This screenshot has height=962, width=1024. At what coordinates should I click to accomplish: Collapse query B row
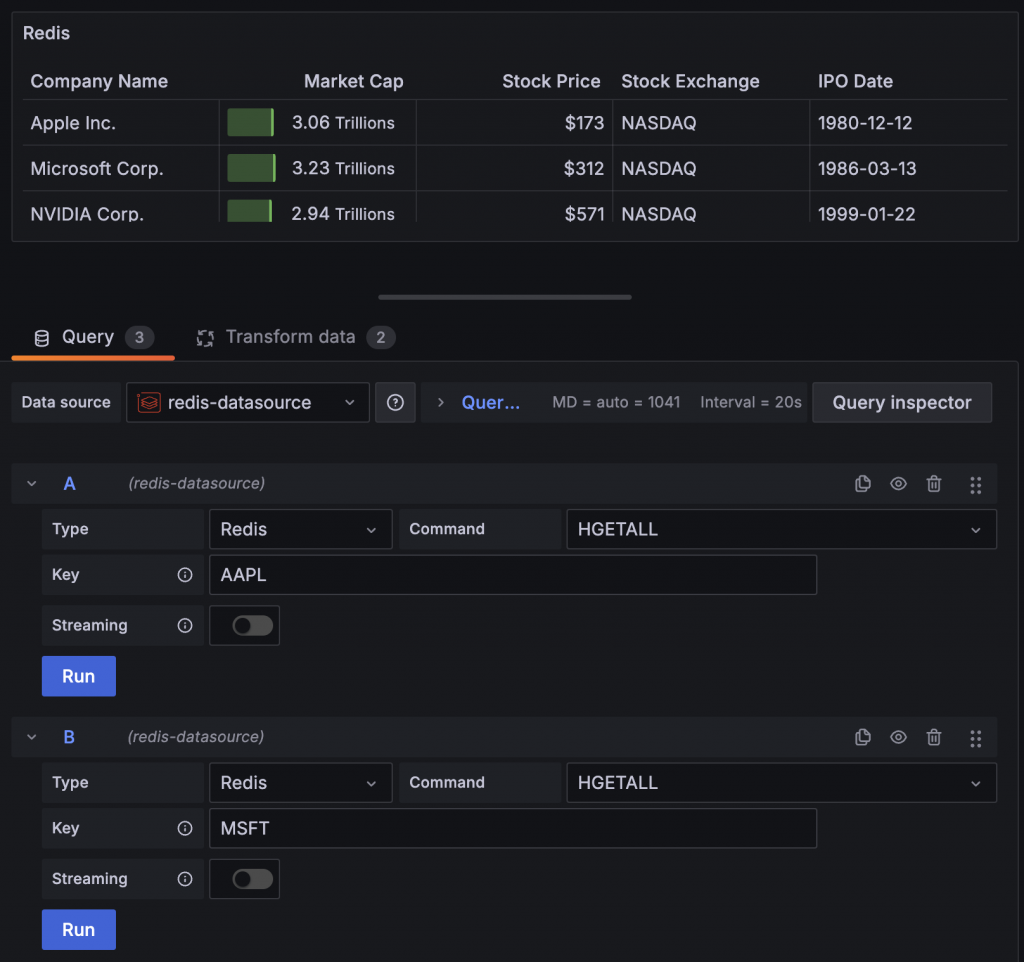[x=31, y=737]
